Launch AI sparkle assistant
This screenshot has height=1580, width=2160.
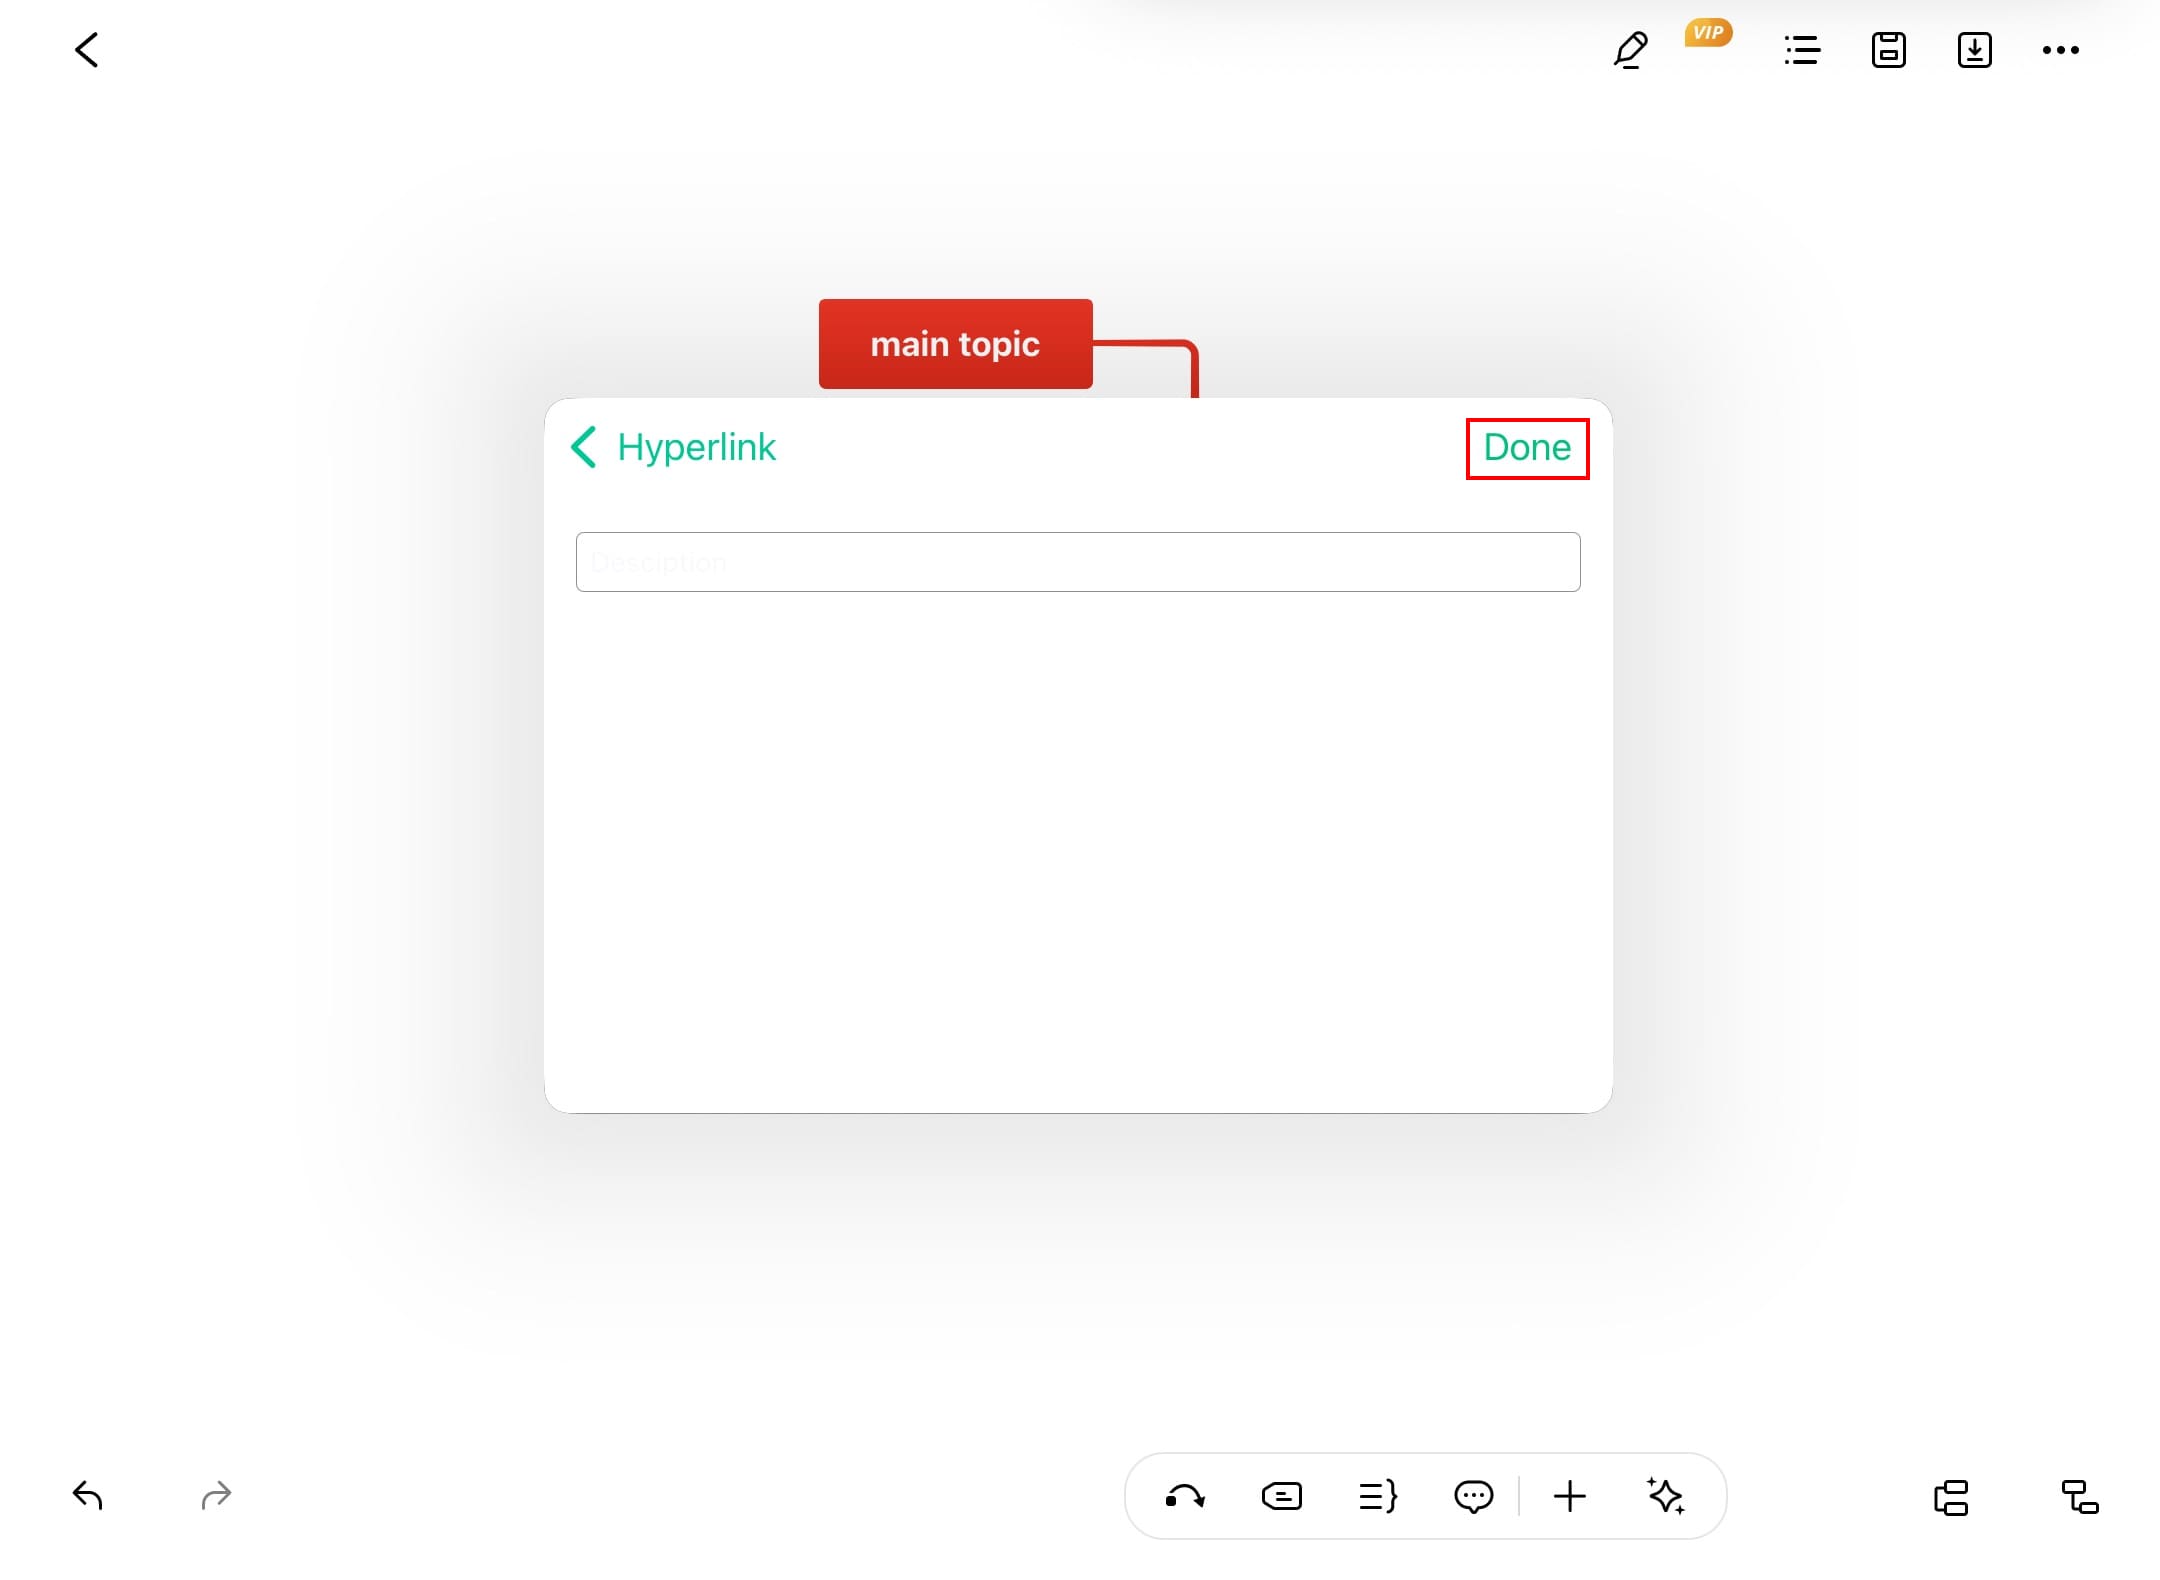(1666, 1497)
